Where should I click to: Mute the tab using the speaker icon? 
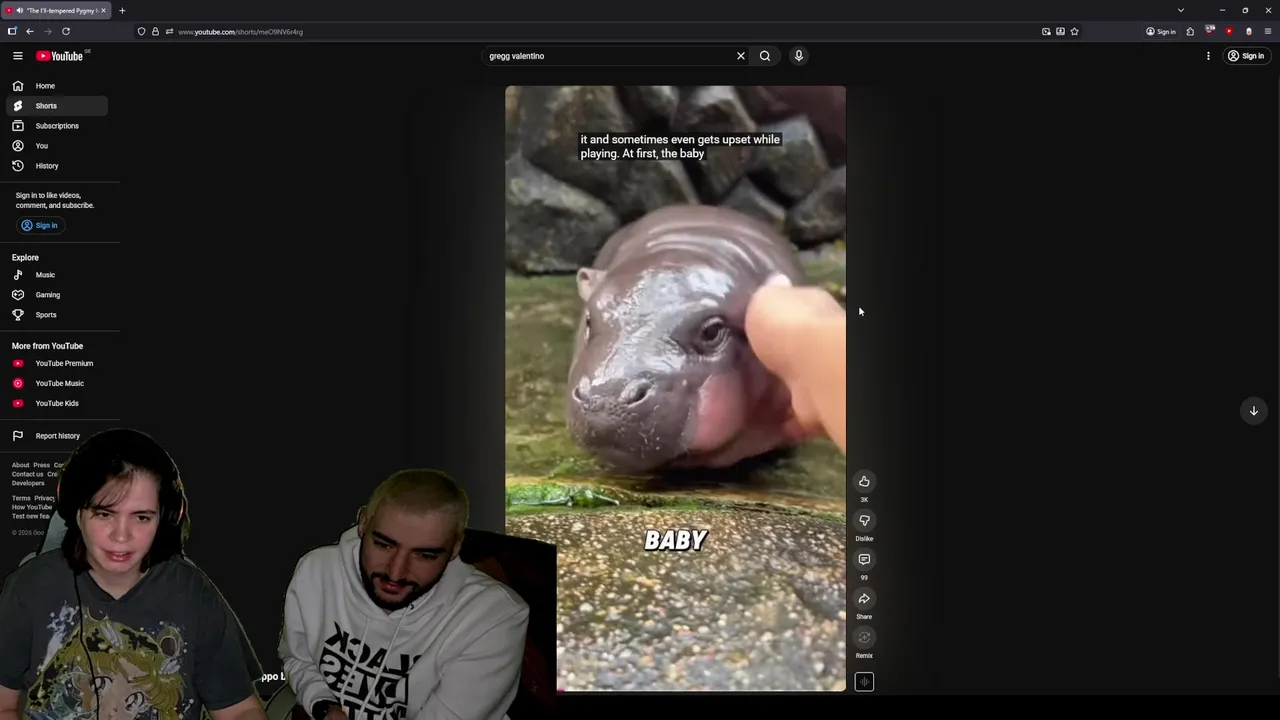pyautogui.click(x=19, y=11)
